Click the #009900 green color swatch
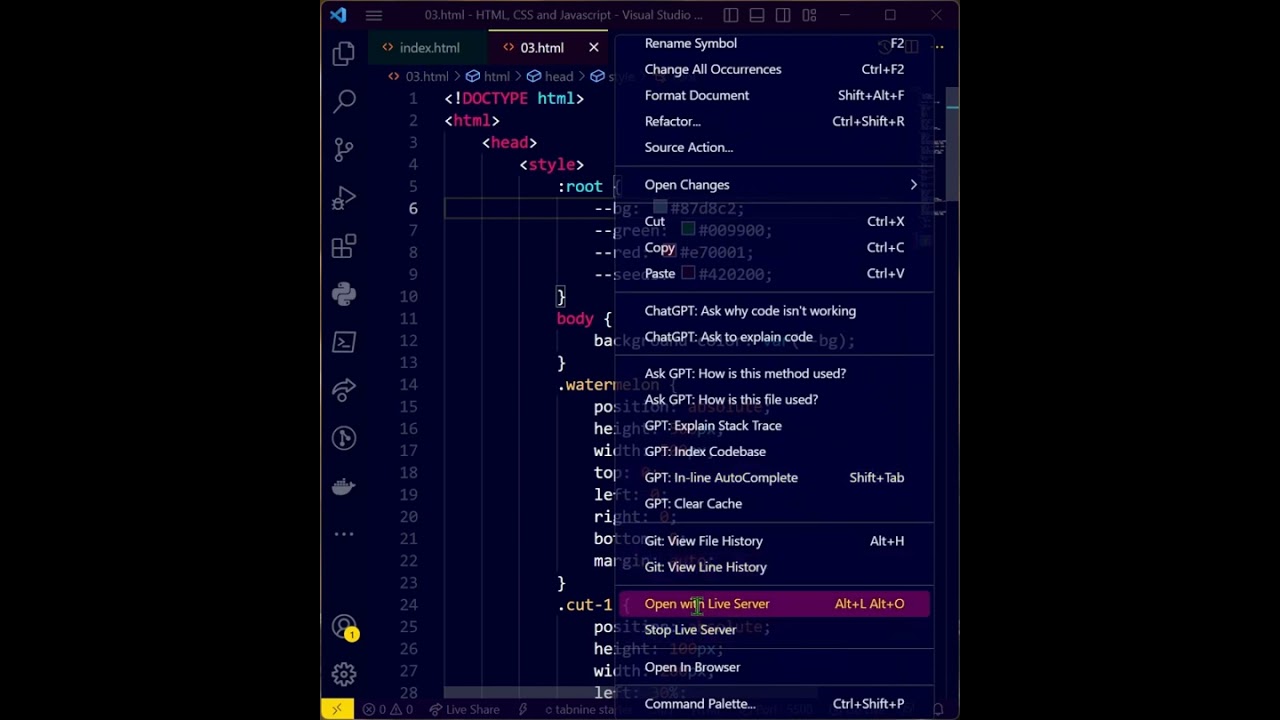This screenshot has height=720, width=1280. pos(688,230)
